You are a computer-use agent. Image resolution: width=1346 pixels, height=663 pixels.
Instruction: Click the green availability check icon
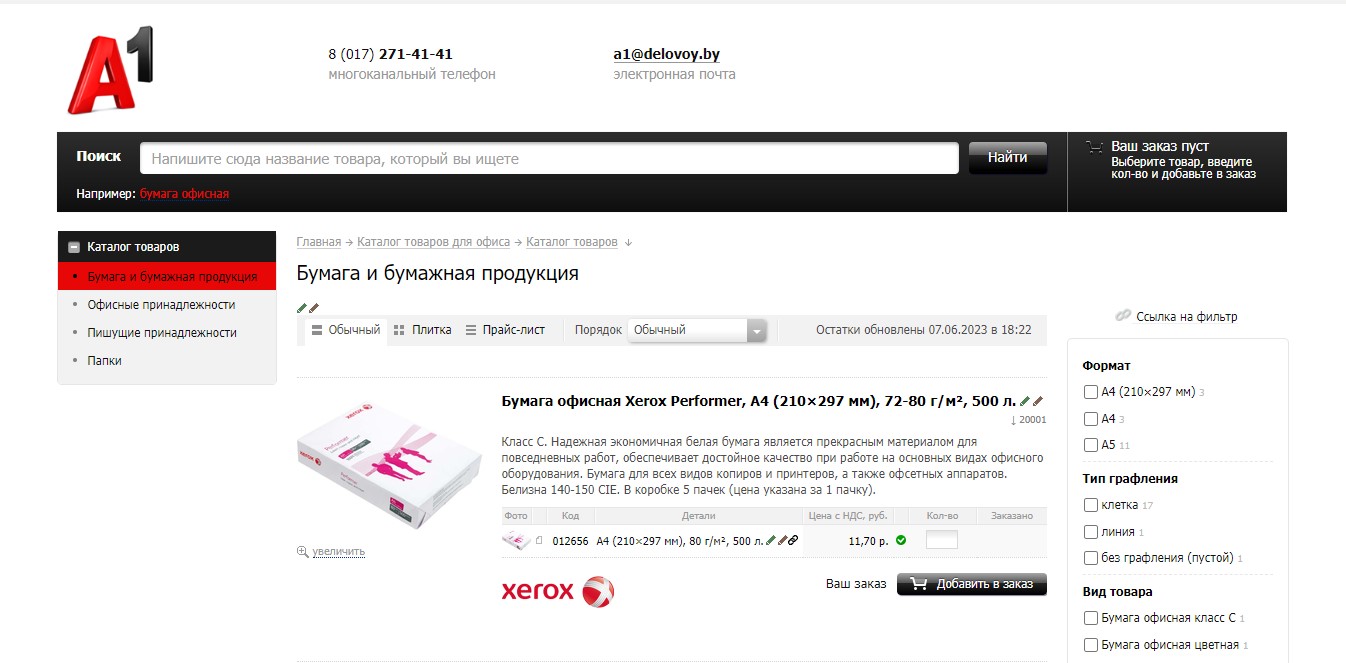click(x=901, y=540)
